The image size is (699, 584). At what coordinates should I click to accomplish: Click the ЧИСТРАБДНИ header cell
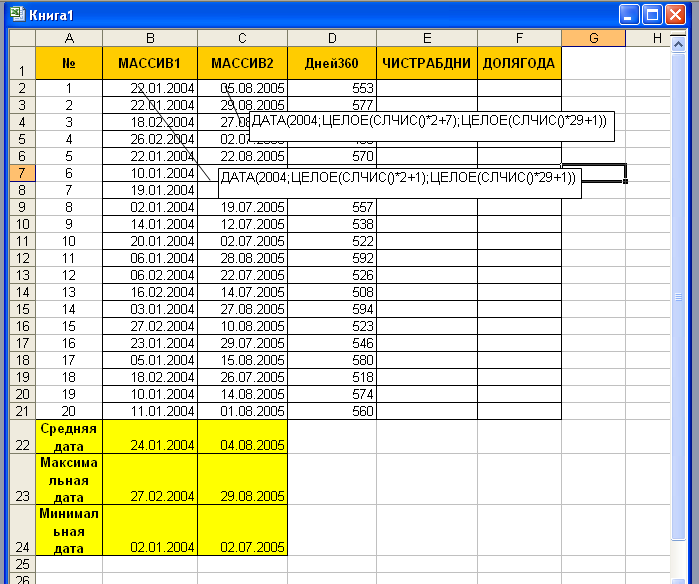[x=427, y=63]
